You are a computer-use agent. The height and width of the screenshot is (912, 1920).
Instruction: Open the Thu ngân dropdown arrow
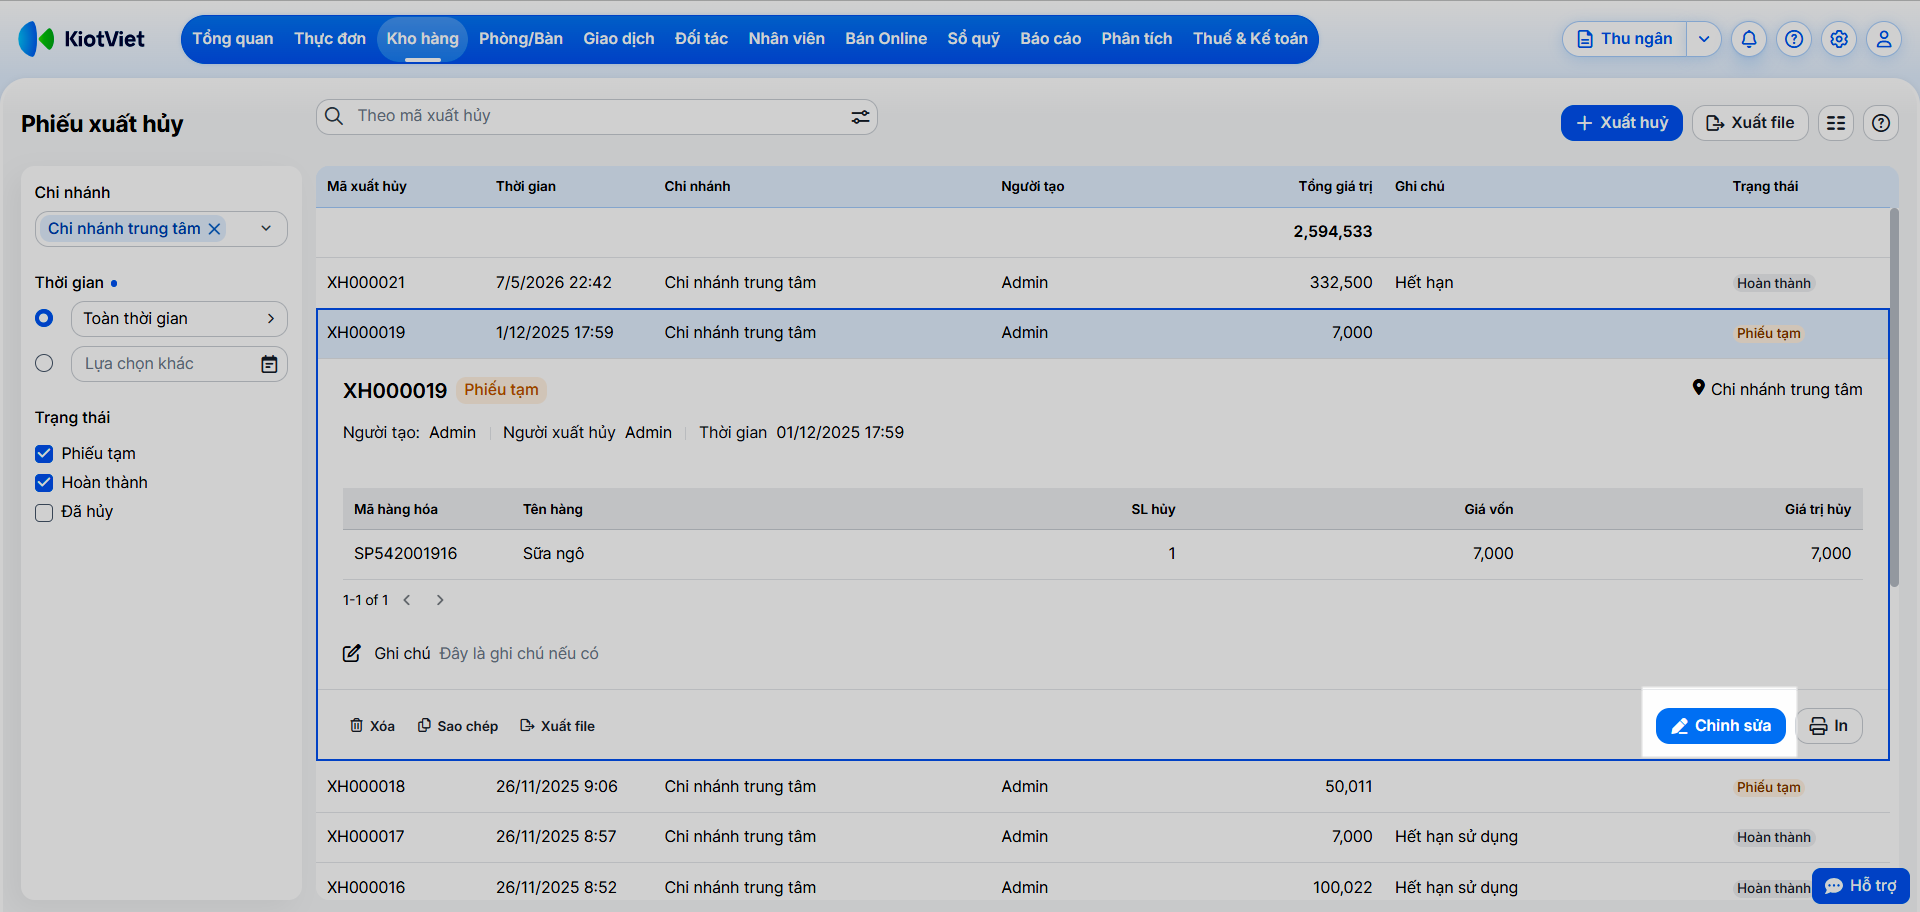coord(1704,39)
